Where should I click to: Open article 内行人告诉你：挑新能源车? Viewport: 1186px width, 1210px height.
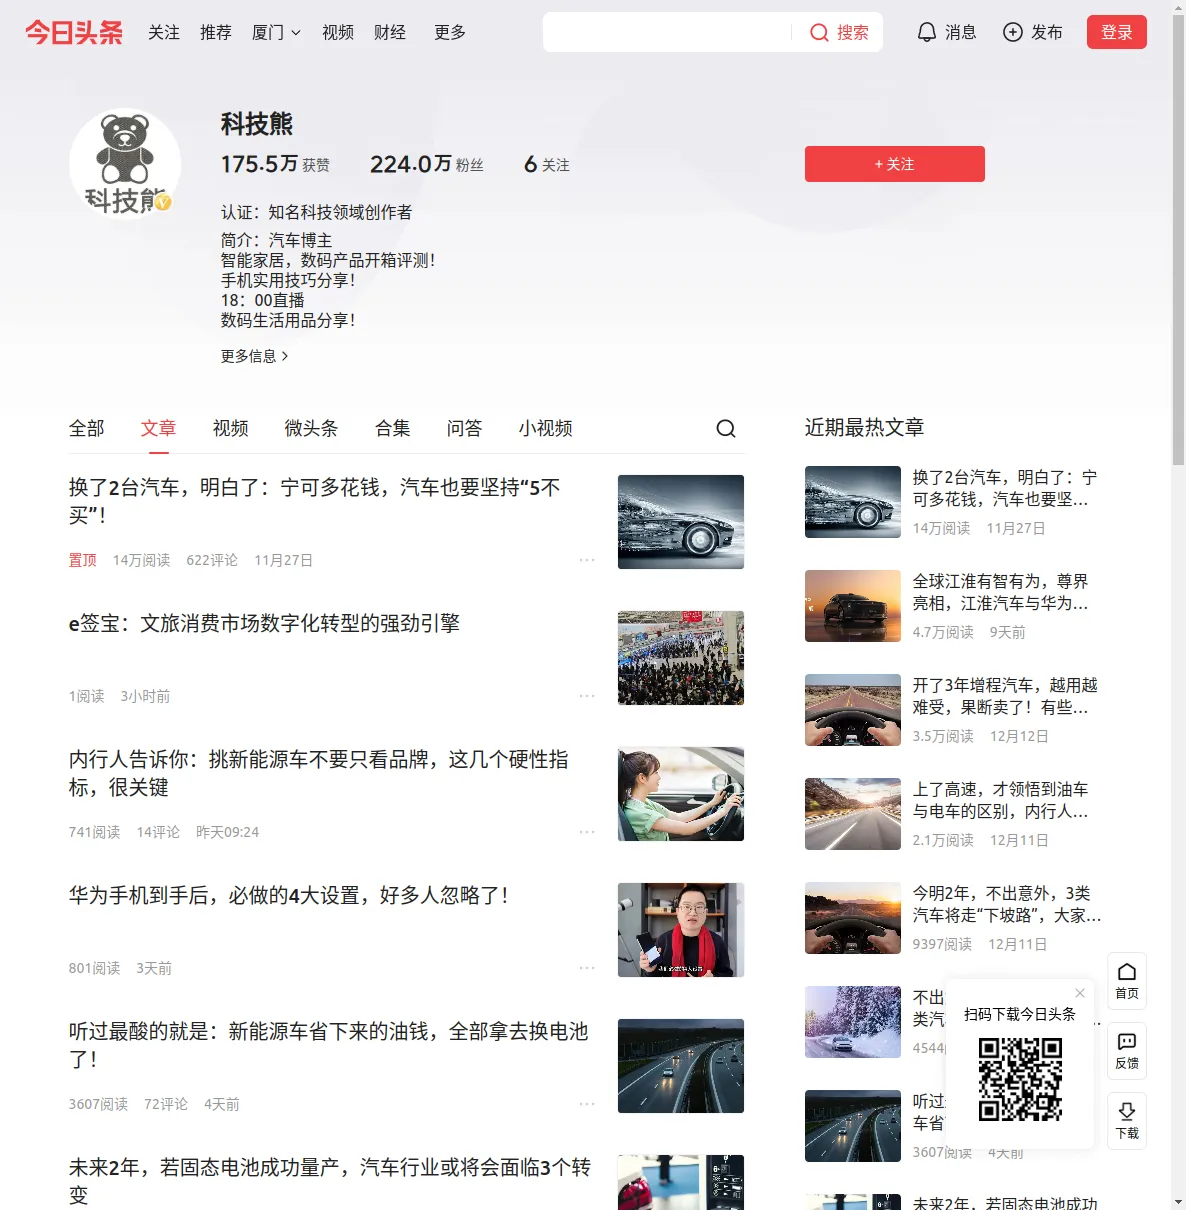[319, 773]
